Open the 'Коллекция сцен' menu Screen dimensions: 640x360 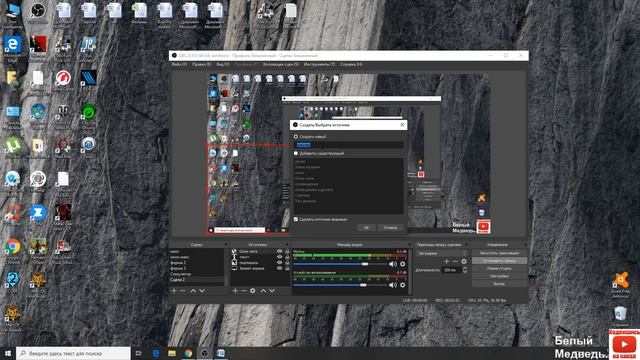280,64
